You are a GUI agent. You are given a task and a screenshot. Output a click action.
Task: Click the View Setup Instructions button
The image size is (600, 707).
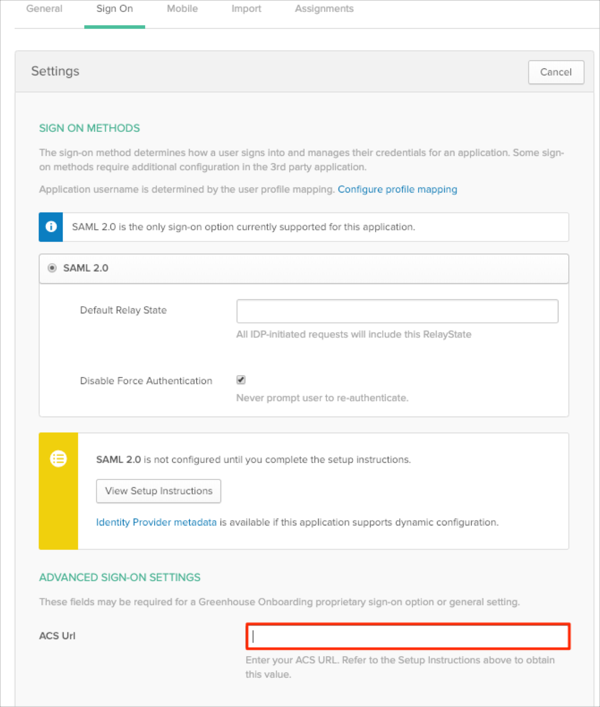pos(159,491)
